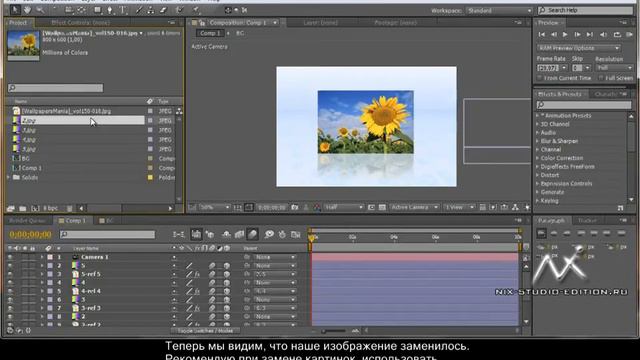This screenshot has width=640, height=360.
Task: Jump to first frame in Preview
Action: 542,35
